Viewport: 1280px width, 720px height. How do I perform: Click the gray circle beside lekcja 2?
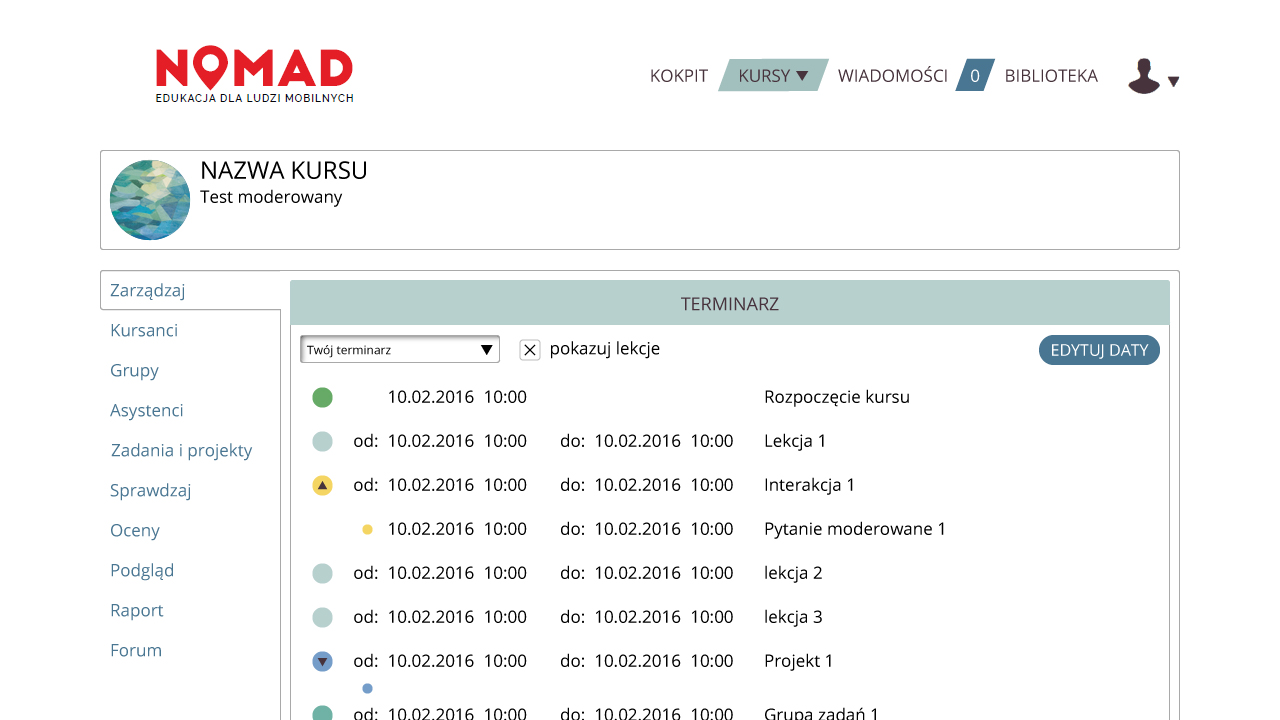click(322, 573)
